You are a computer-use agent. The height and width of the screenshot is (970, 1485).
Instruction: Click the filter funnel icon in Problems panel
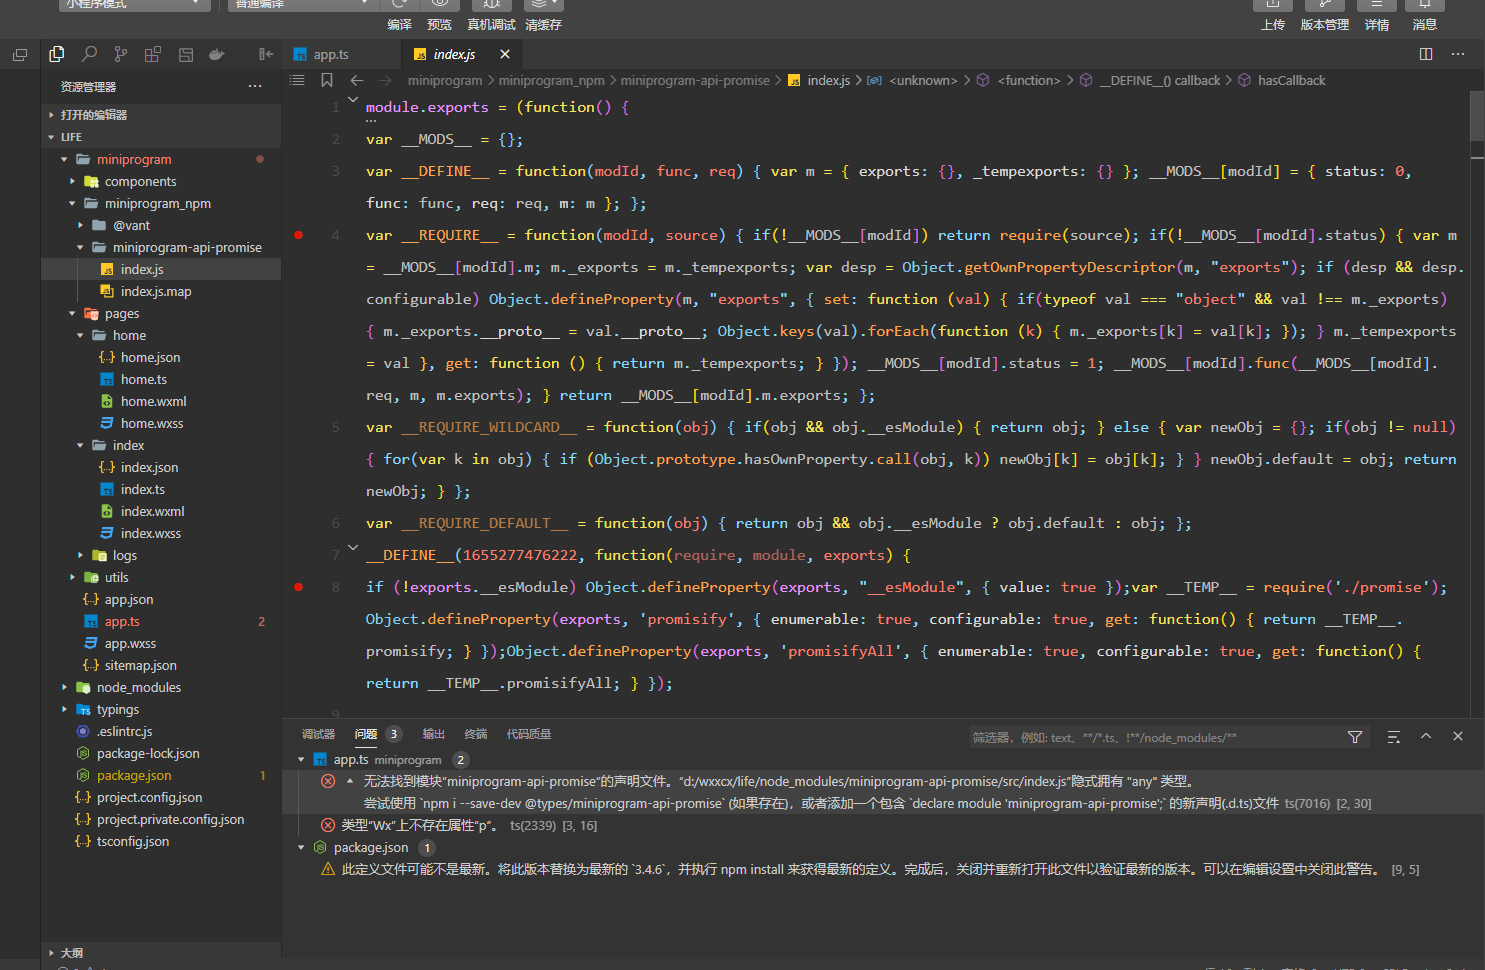point(1355,737)
